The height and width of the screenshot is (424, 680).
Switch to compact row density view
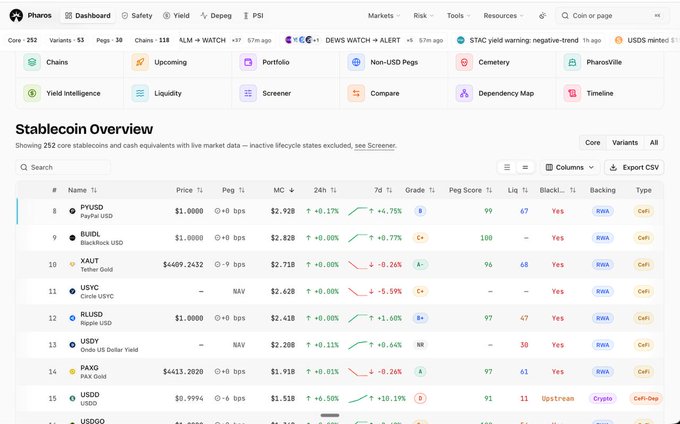[525, 167]
